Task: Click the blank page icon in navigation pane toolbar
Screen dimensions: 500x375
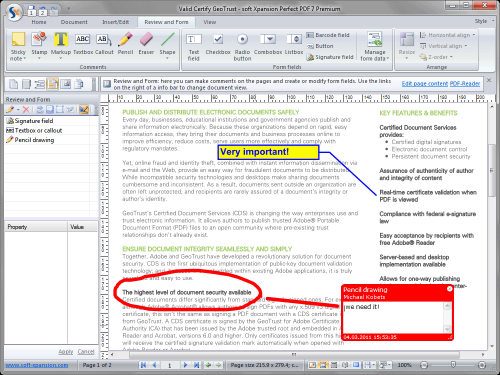Action: (14, 84)
